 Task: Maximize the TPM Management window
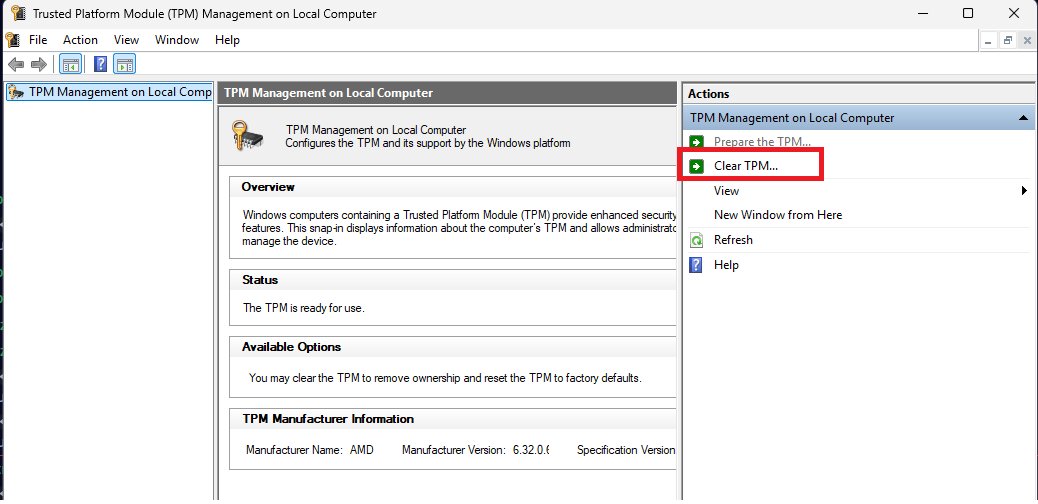pyautogui.click(x=968, y=13)
